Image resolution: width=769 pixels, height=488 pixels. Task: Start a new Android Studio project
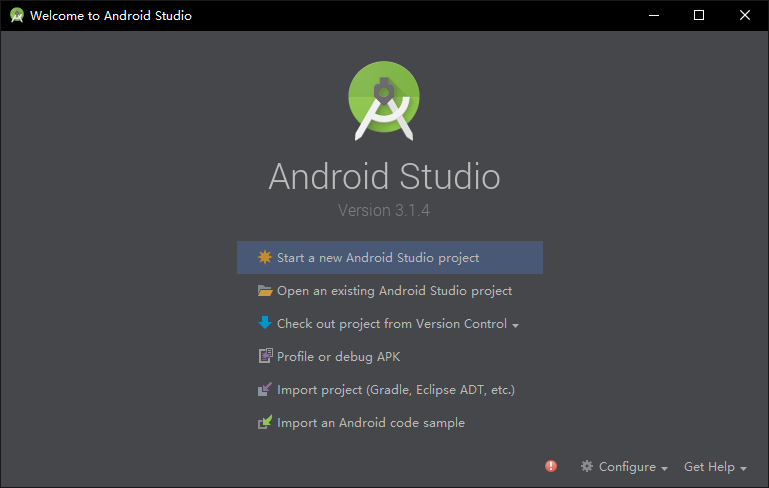click(390, 257)
